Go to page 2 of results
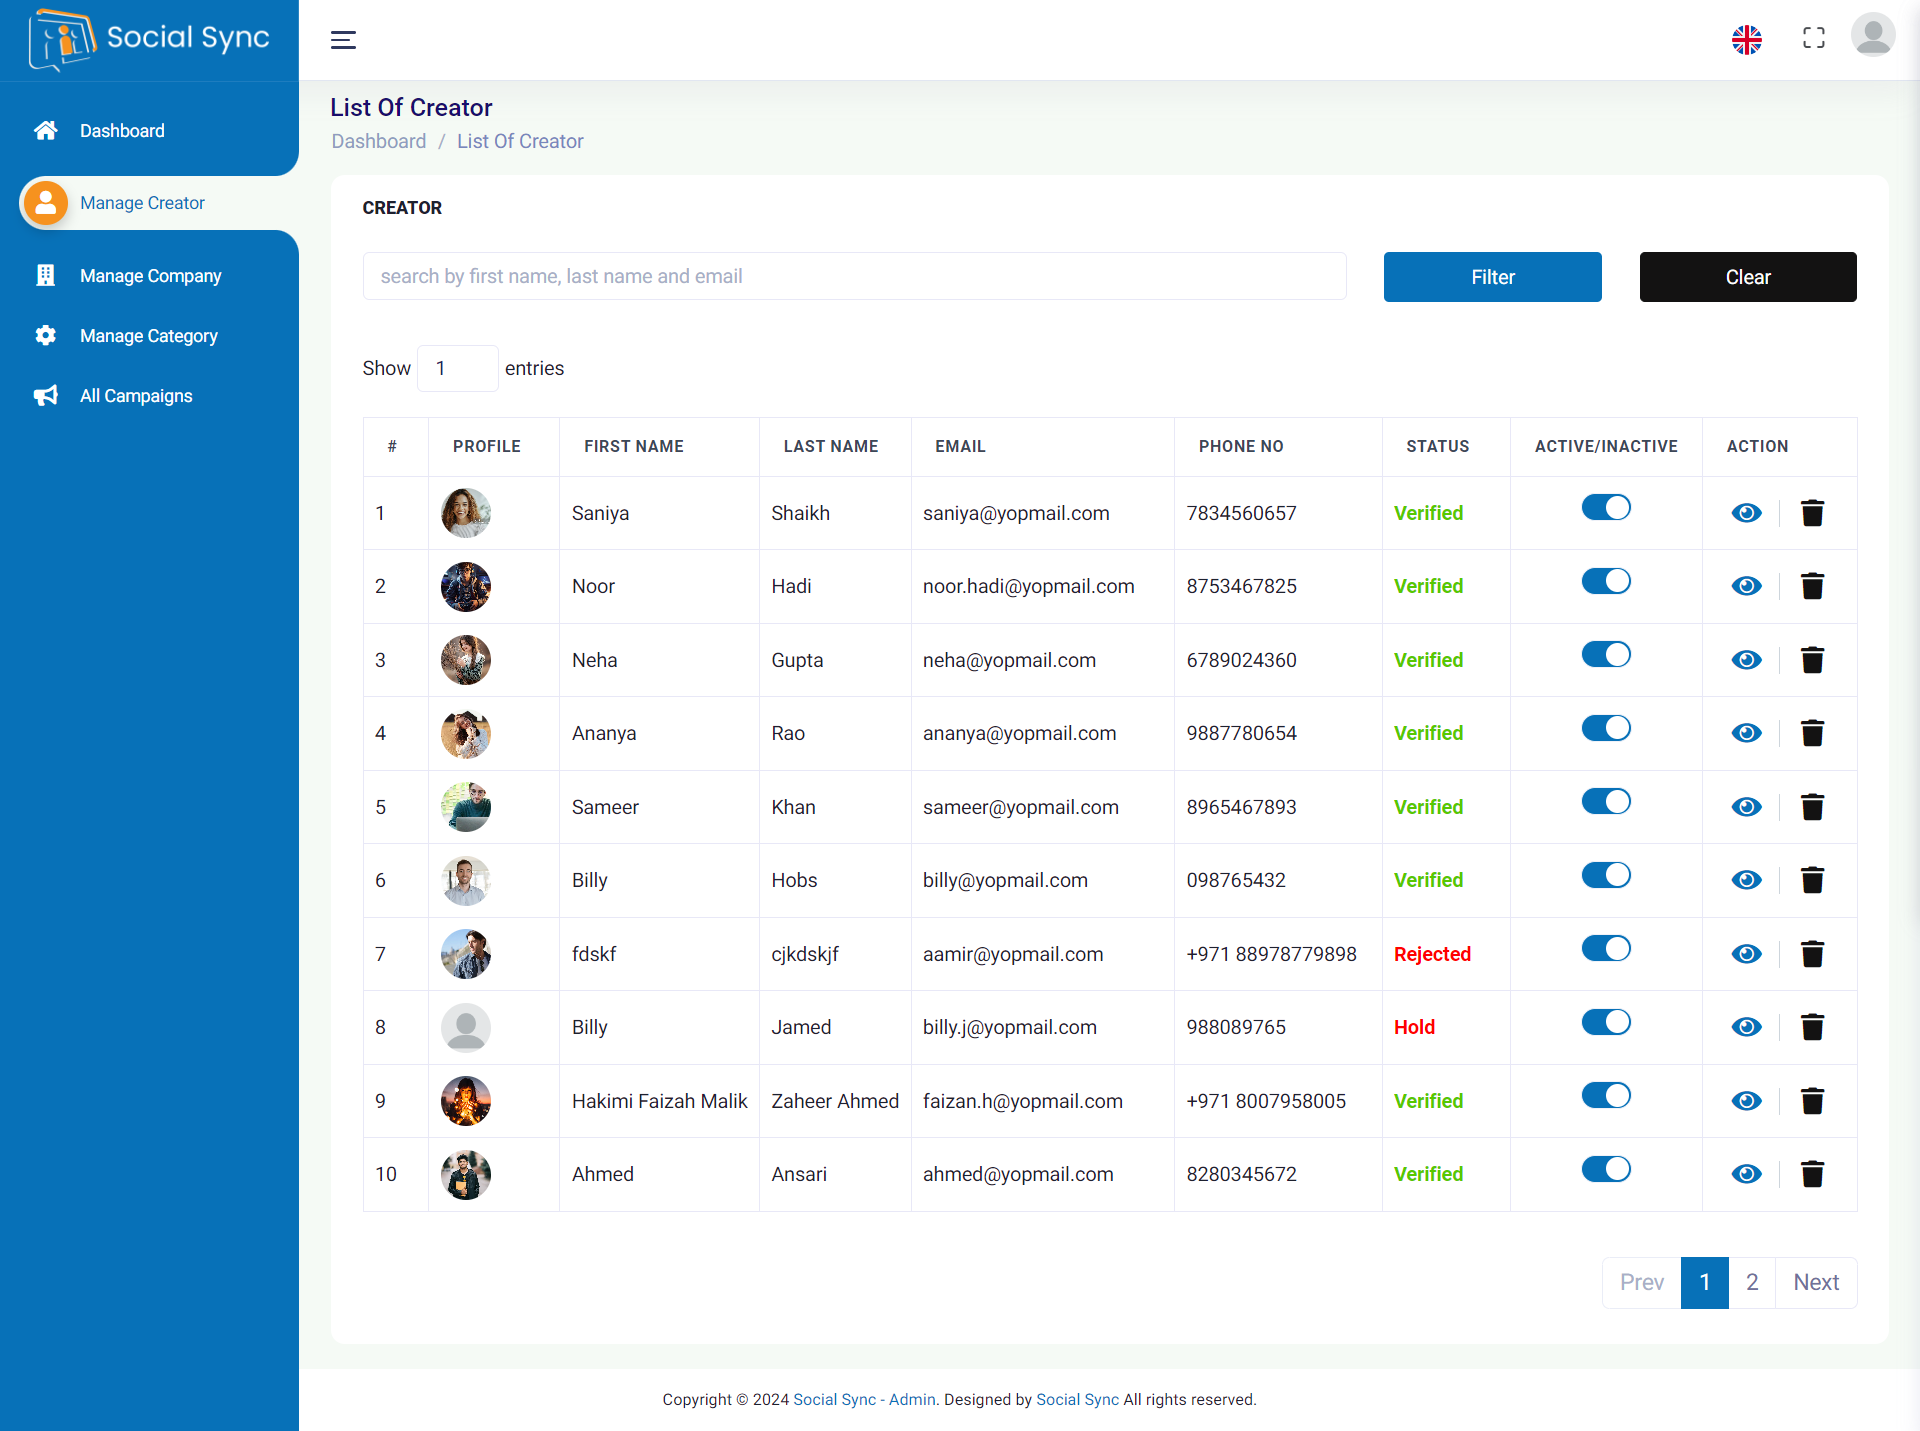The image size is (1920, 1431). click(x=1751, y=1282)
